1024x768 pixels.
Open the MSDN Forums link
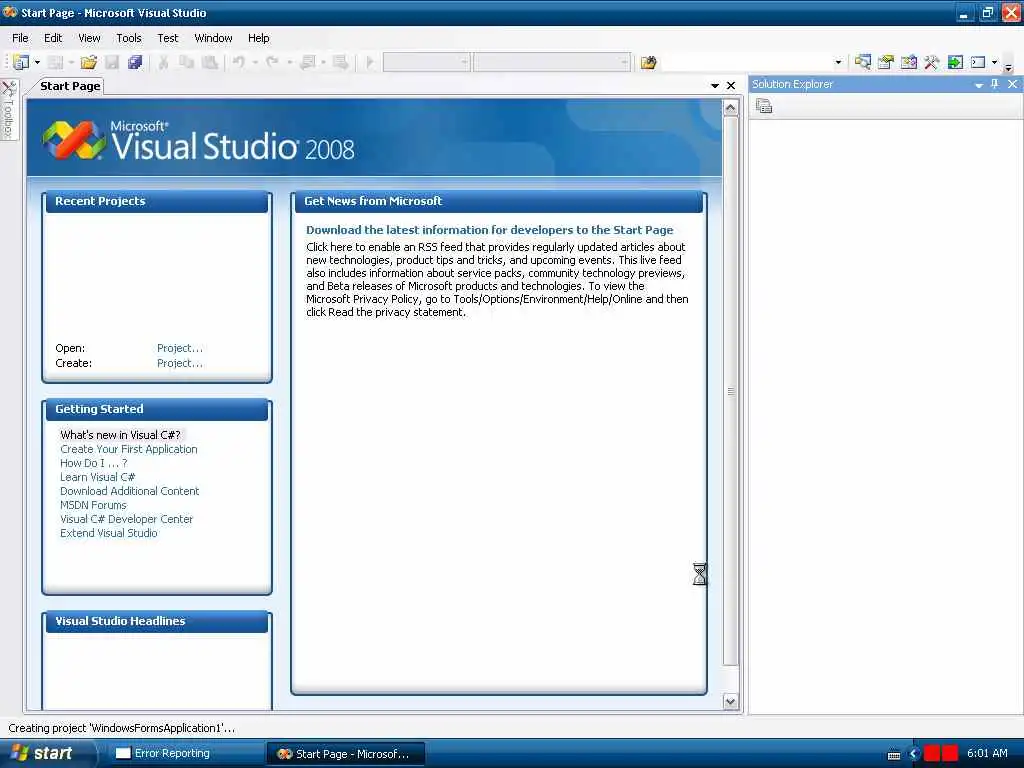(x=93, y=505)
